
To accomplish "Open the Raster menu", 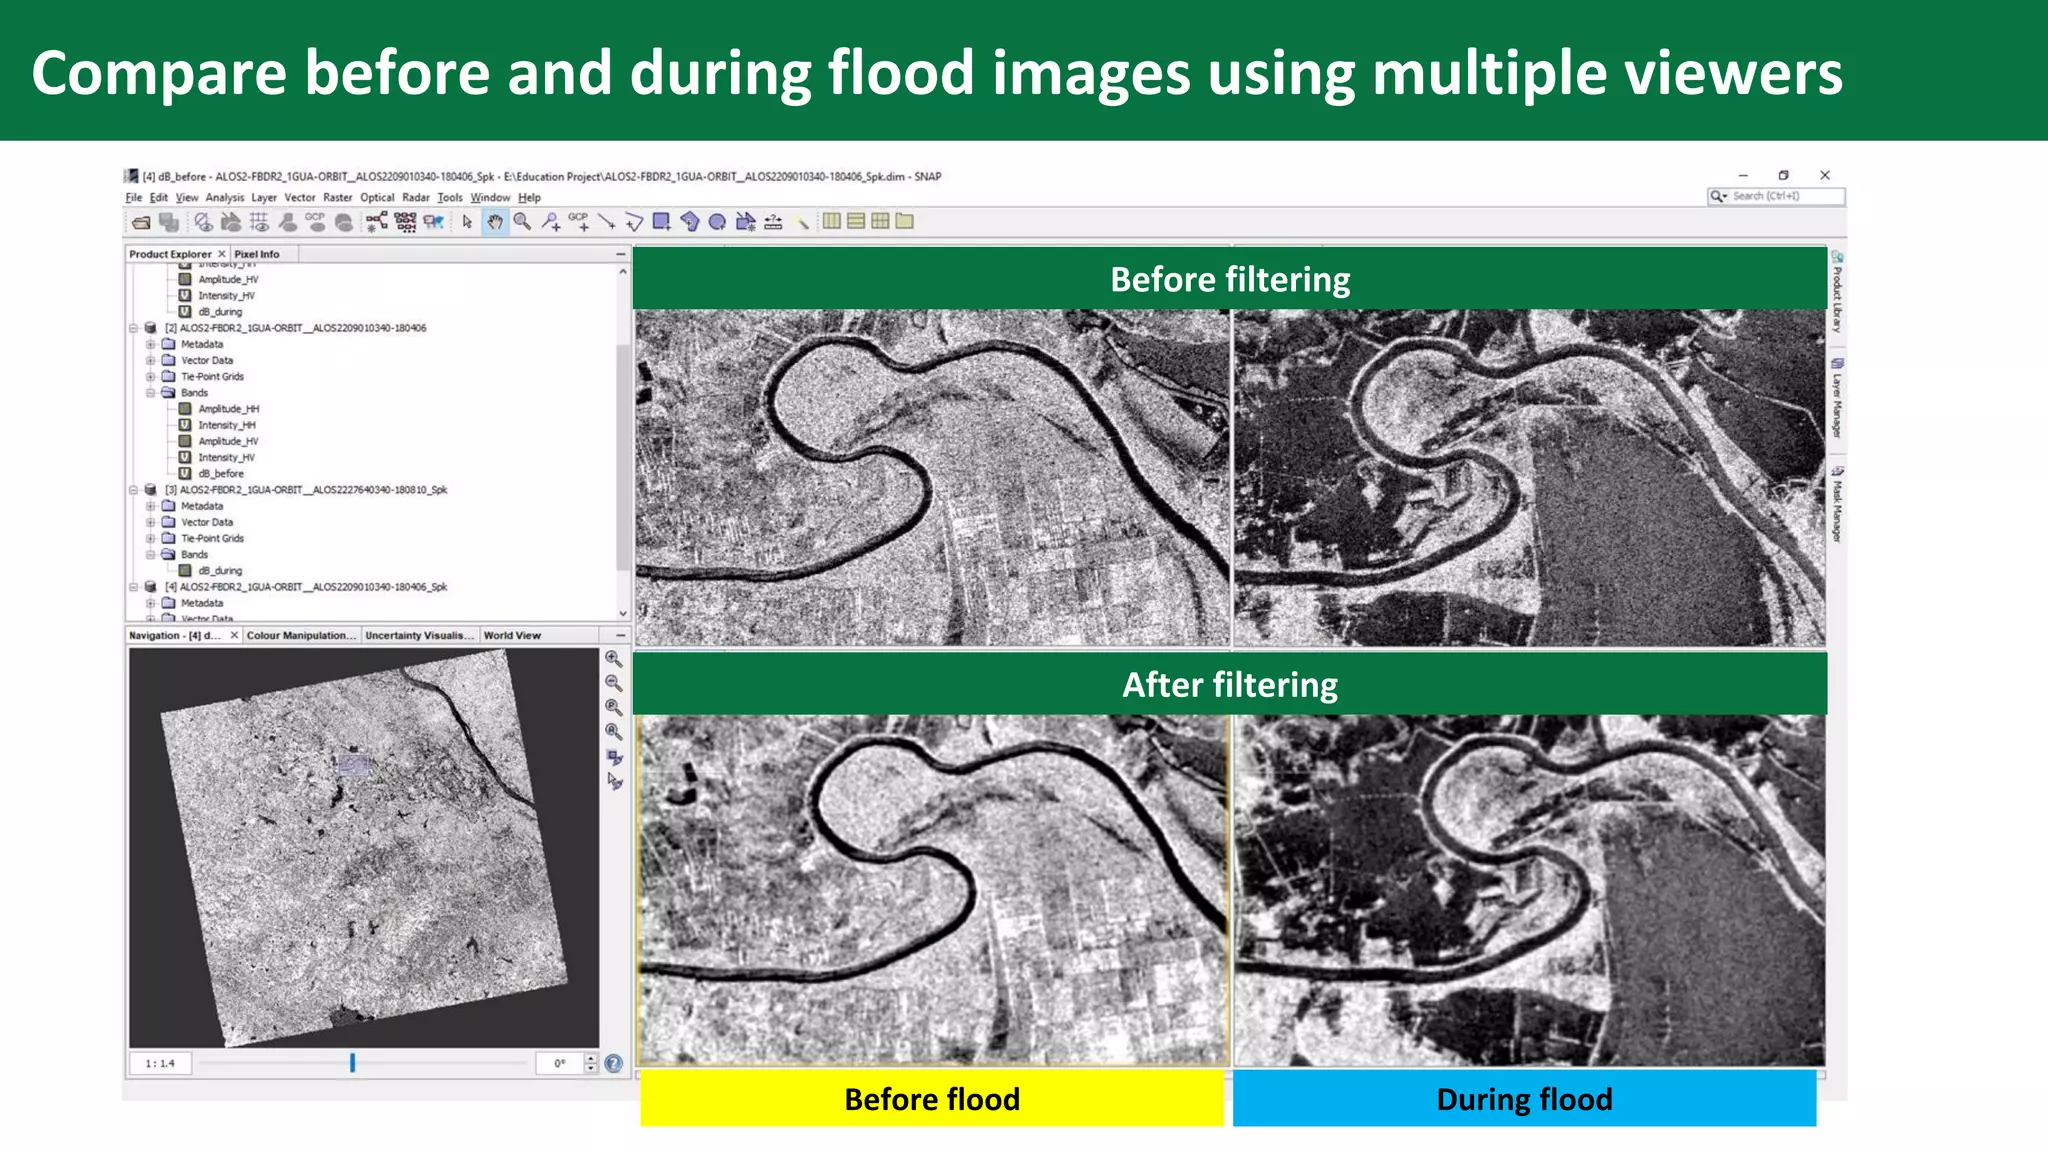I will 337,198.
